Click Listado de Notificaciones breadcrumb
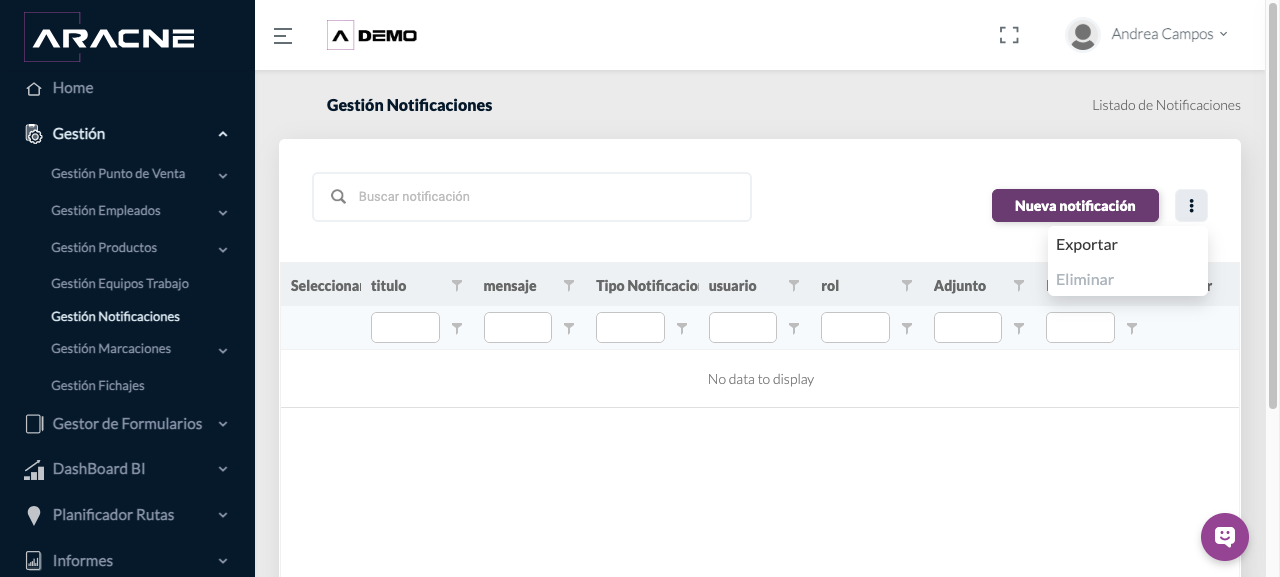Image resolution: width=1280 pixels, height=577 pixels. [x=1166, y=105]
